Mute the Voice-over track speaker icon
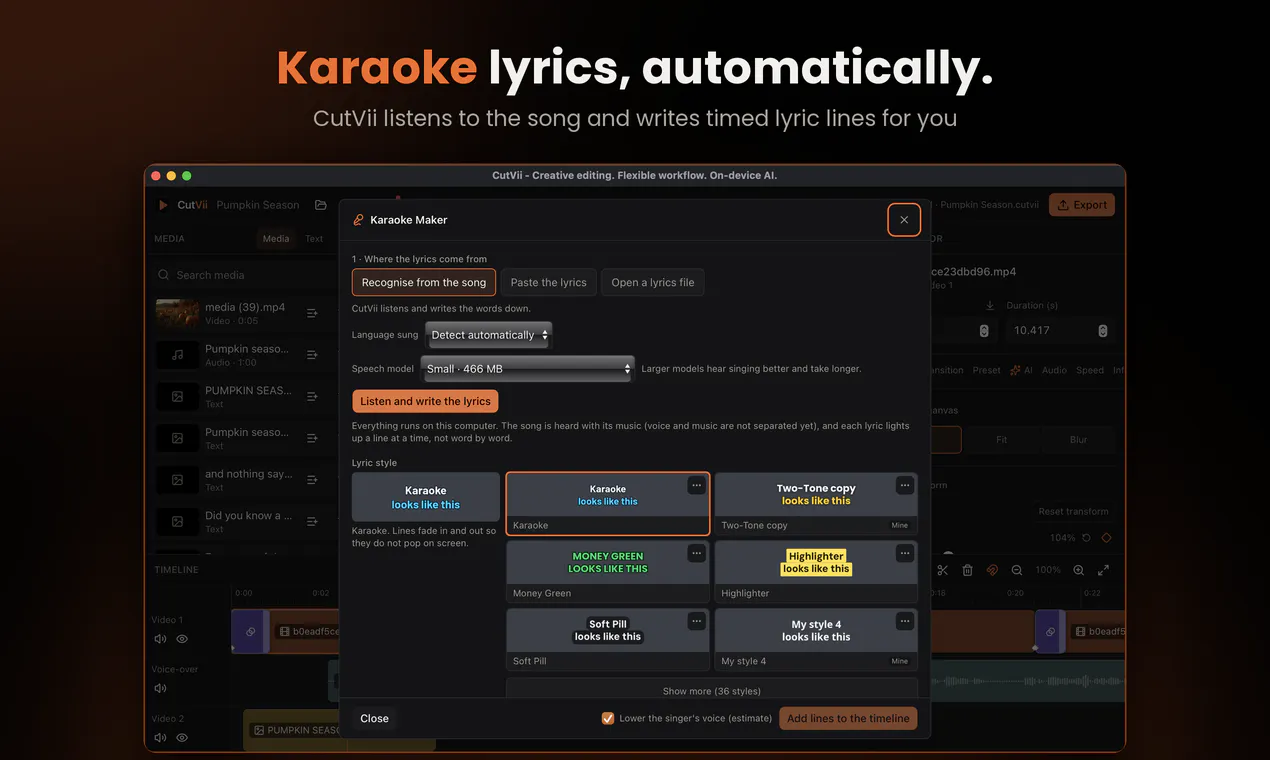 (x=160, y=688)
